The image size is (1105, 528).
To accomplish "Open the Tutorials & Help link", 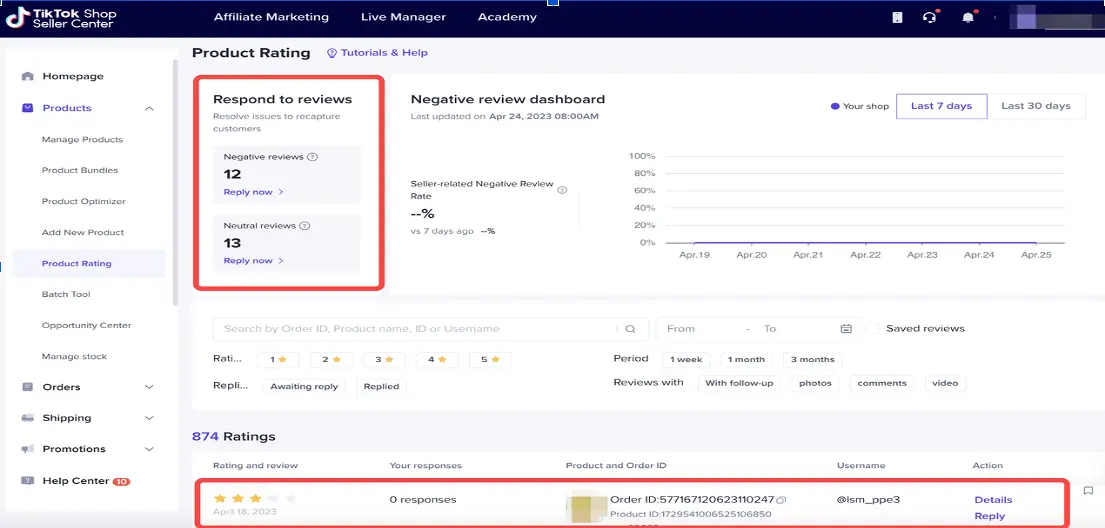I will [x=384, y=53].
